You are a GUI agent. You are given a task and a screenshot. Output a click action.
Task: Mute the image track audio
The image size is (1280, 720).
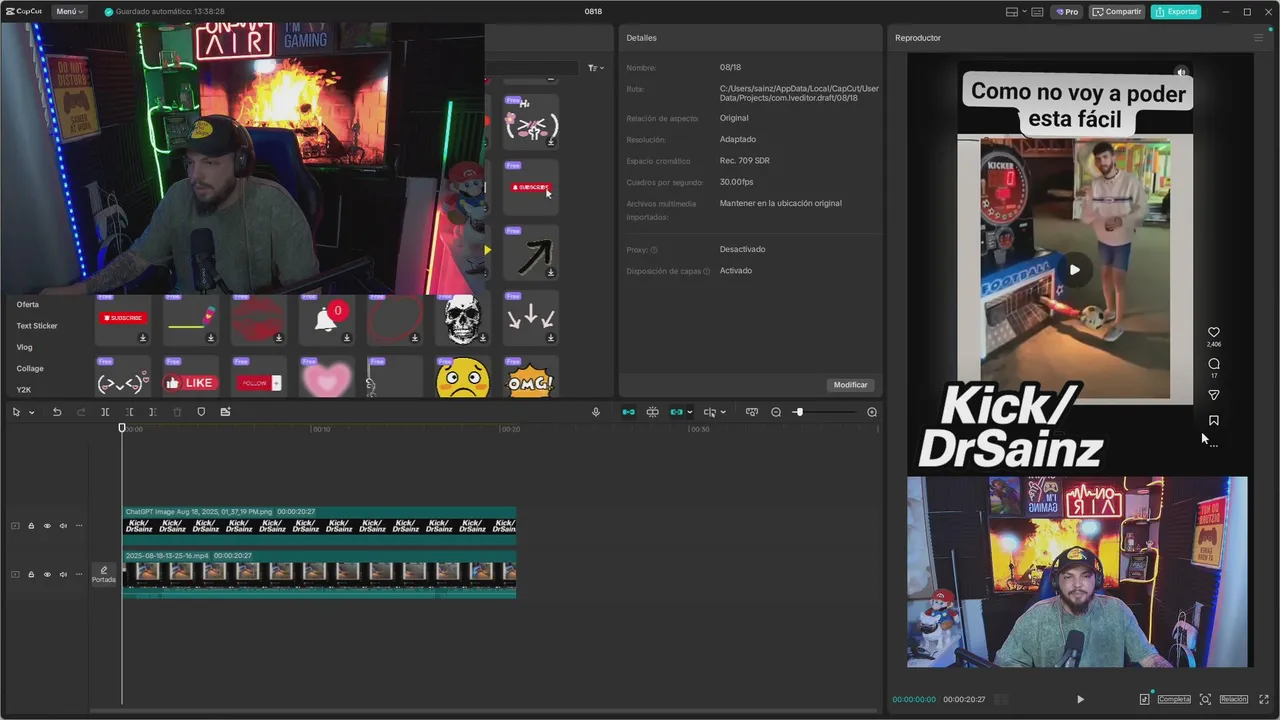click(x=63, y=526)
